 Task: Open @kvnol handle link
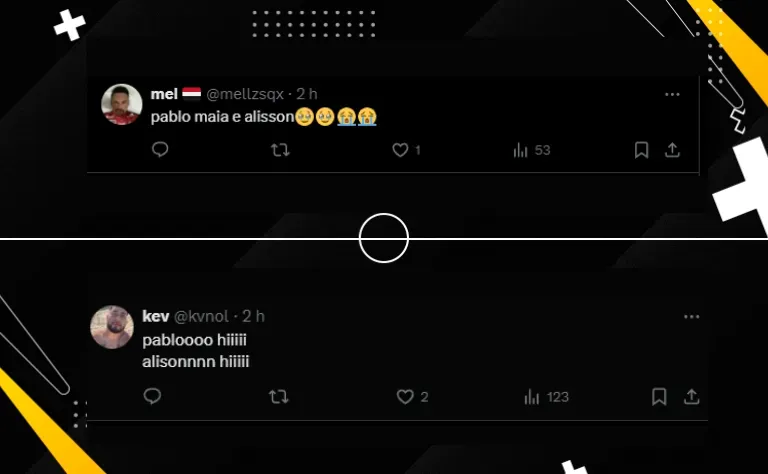coord(201,316)
